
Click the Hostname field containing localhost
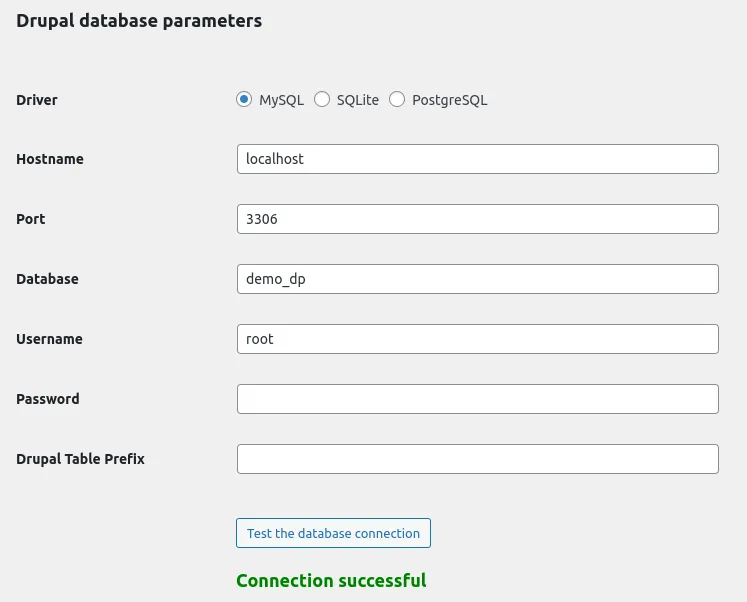tap(477, 159)
